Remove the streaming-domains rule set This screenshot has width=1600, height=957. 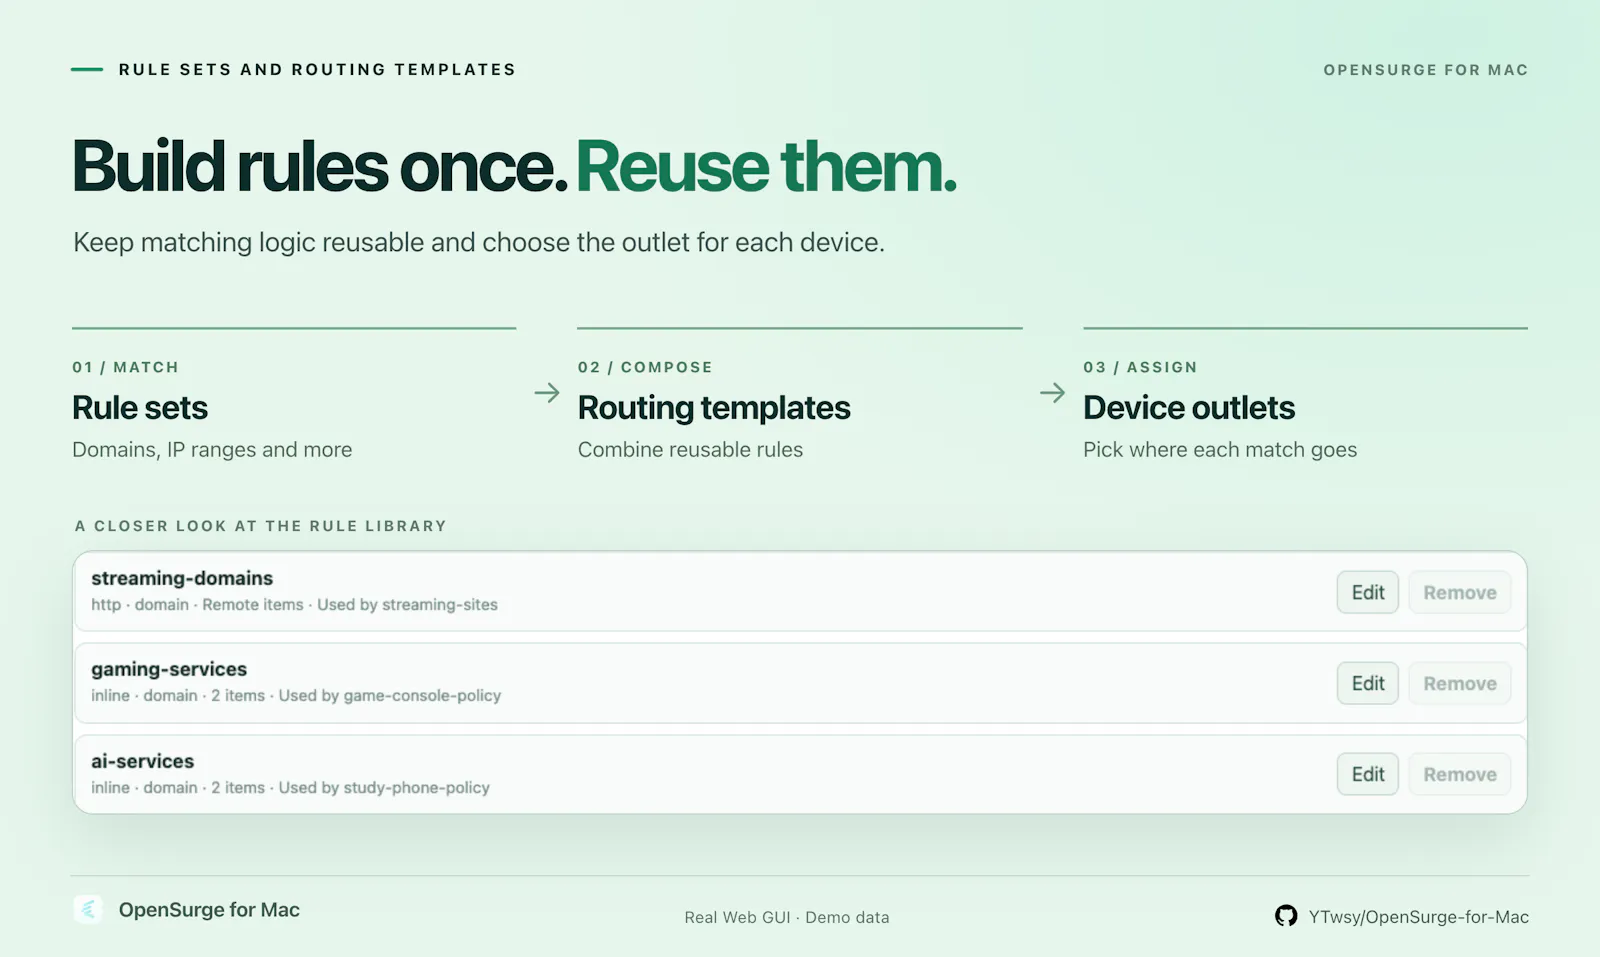(x=1460, y=592)
